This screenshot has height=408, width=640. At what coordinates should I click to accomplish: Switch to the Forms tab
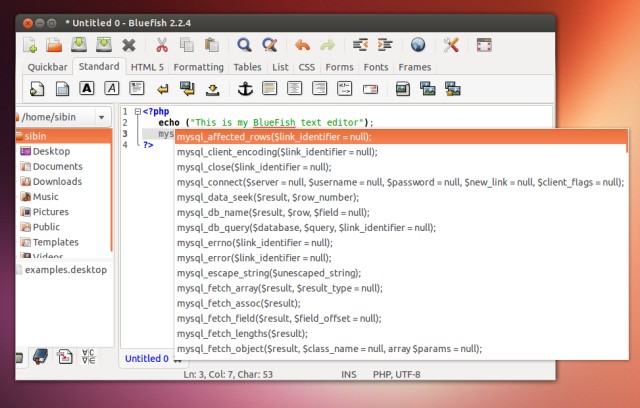pos(340,67)
